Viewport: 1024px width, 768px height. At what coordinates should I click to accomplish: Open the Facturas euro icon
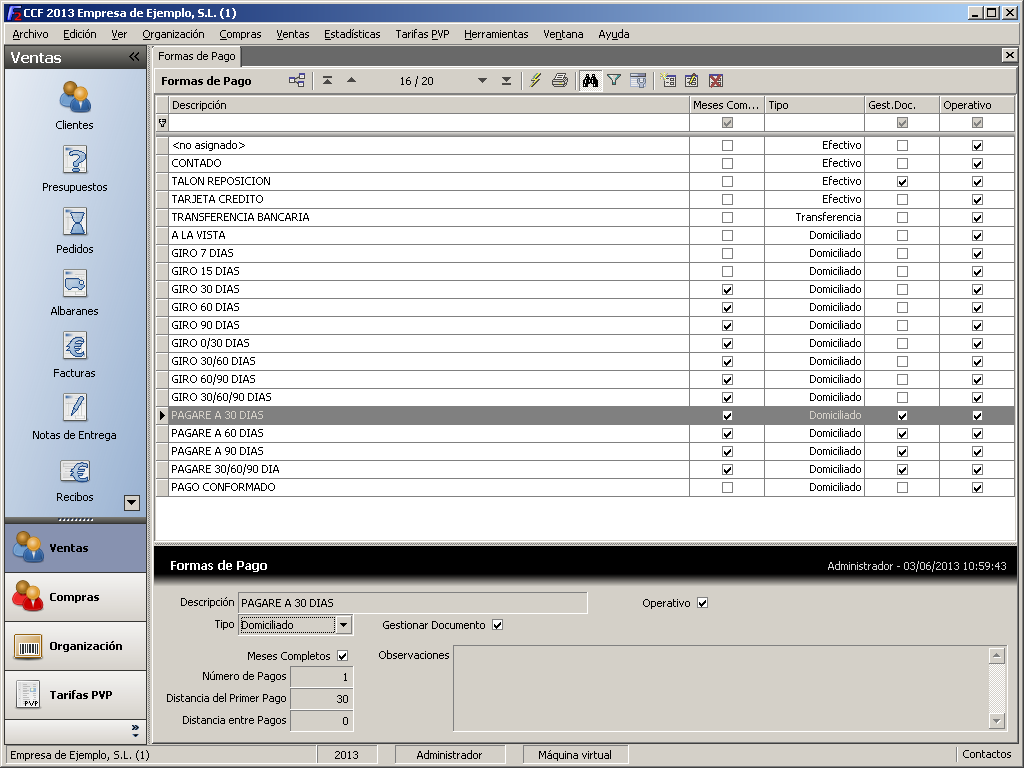pos(74,345)
